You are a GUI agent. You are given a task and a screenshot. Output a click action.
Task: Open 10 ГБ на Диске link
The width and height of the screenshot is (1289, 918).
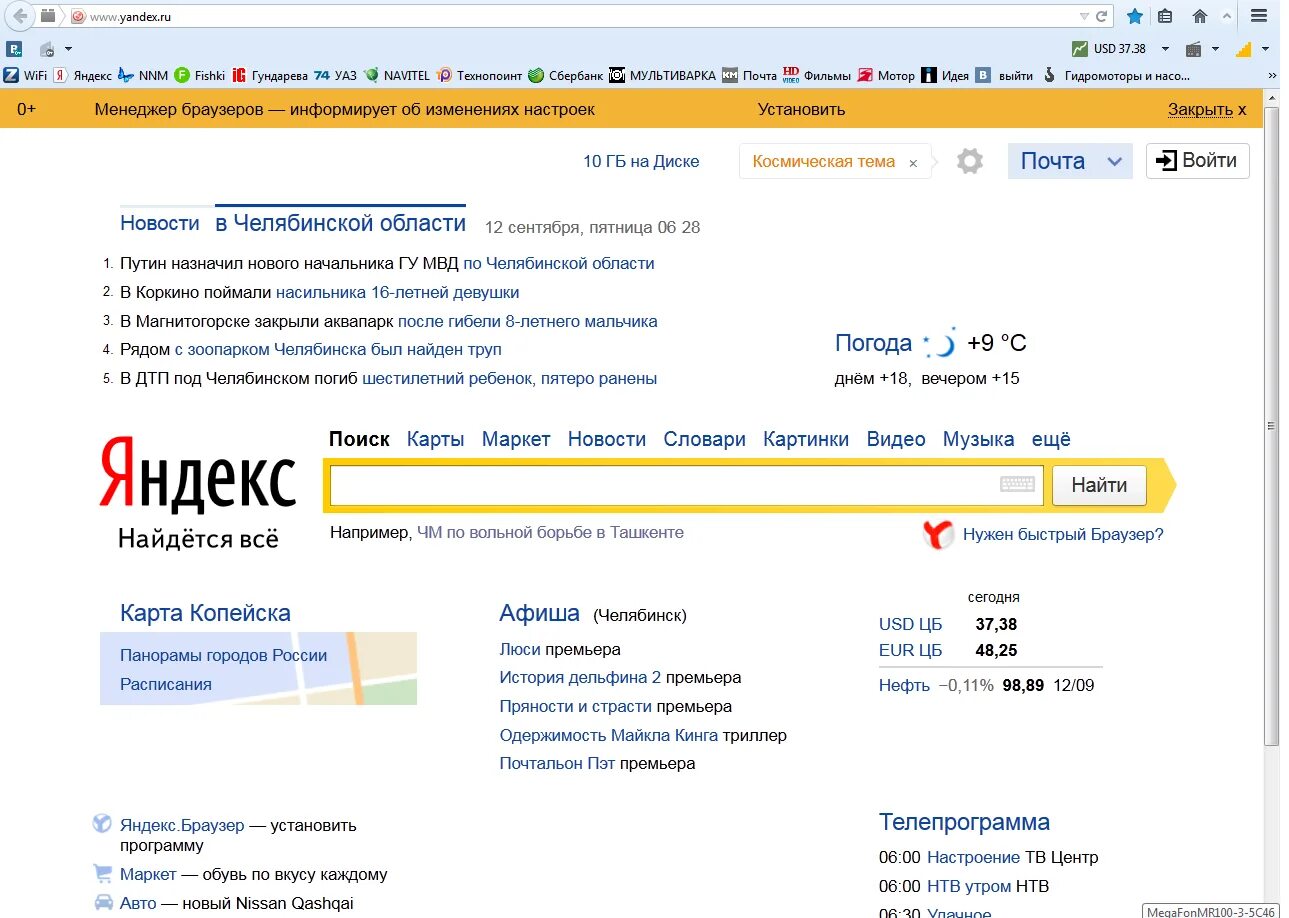641,161
